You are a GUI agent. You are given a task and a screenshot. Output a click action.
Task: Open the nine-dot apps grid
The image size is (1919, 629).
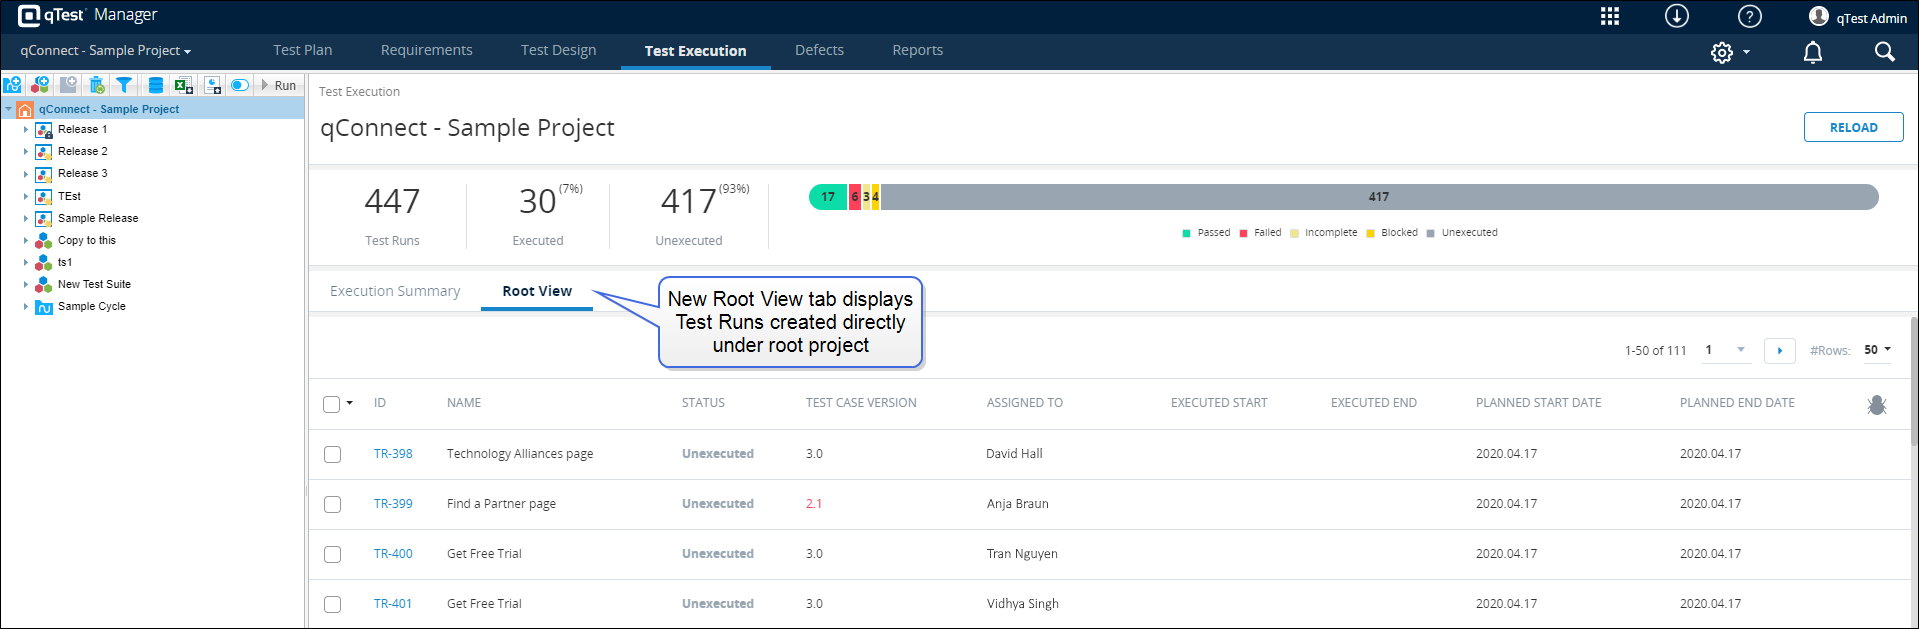(1609, 16)
